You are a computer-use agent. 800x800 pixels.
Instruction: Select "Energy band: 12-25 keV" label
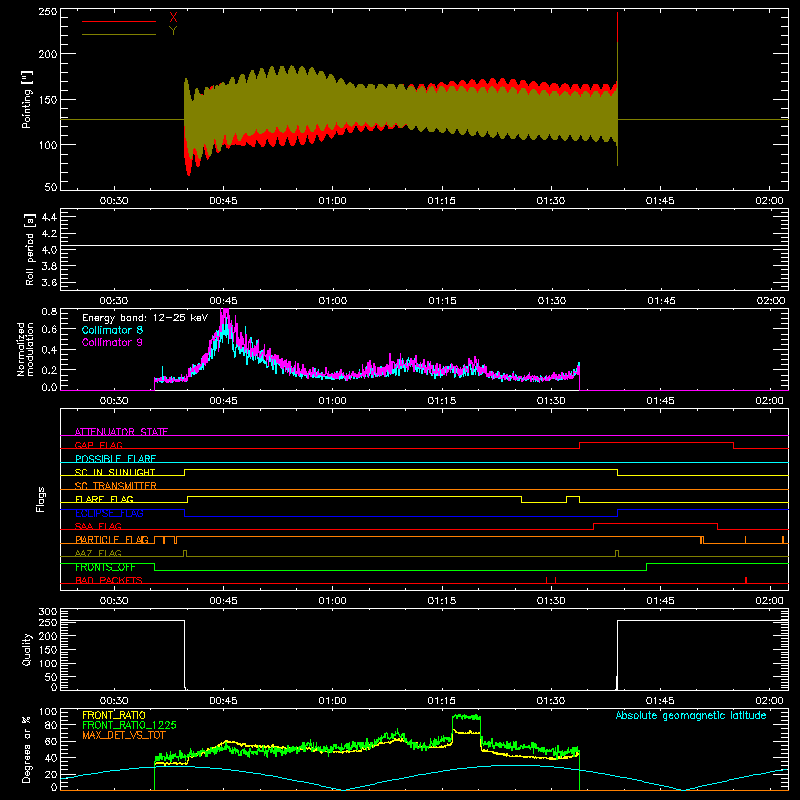point(145,318)
